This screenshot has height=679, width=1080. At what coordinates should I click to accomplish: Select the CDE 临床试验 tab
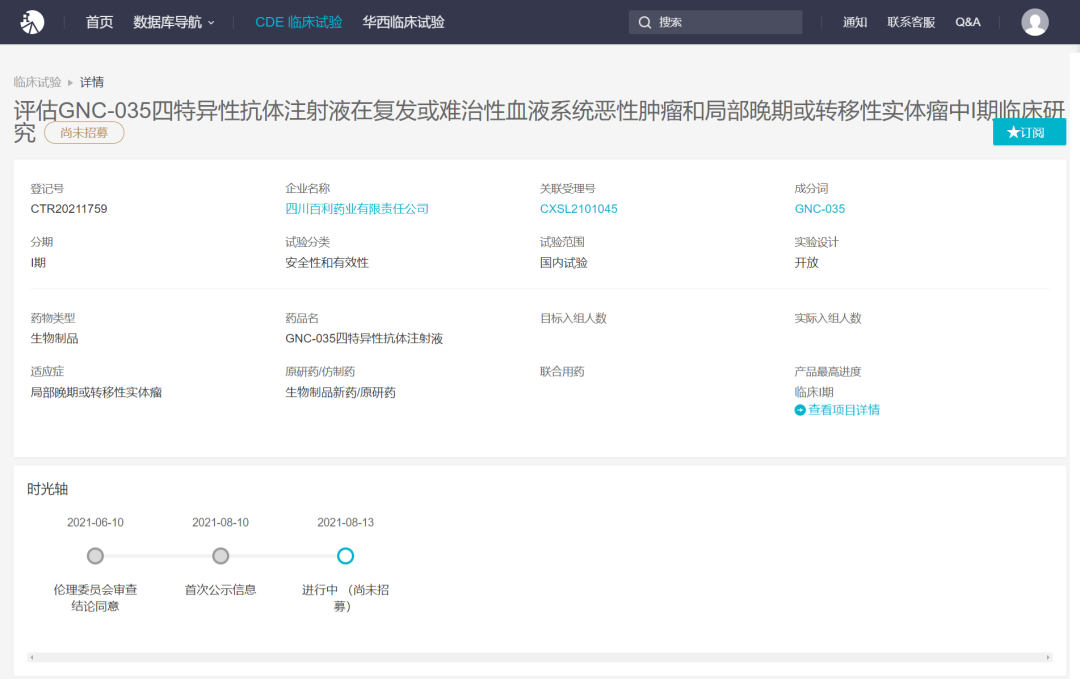(x=298, y=22)
